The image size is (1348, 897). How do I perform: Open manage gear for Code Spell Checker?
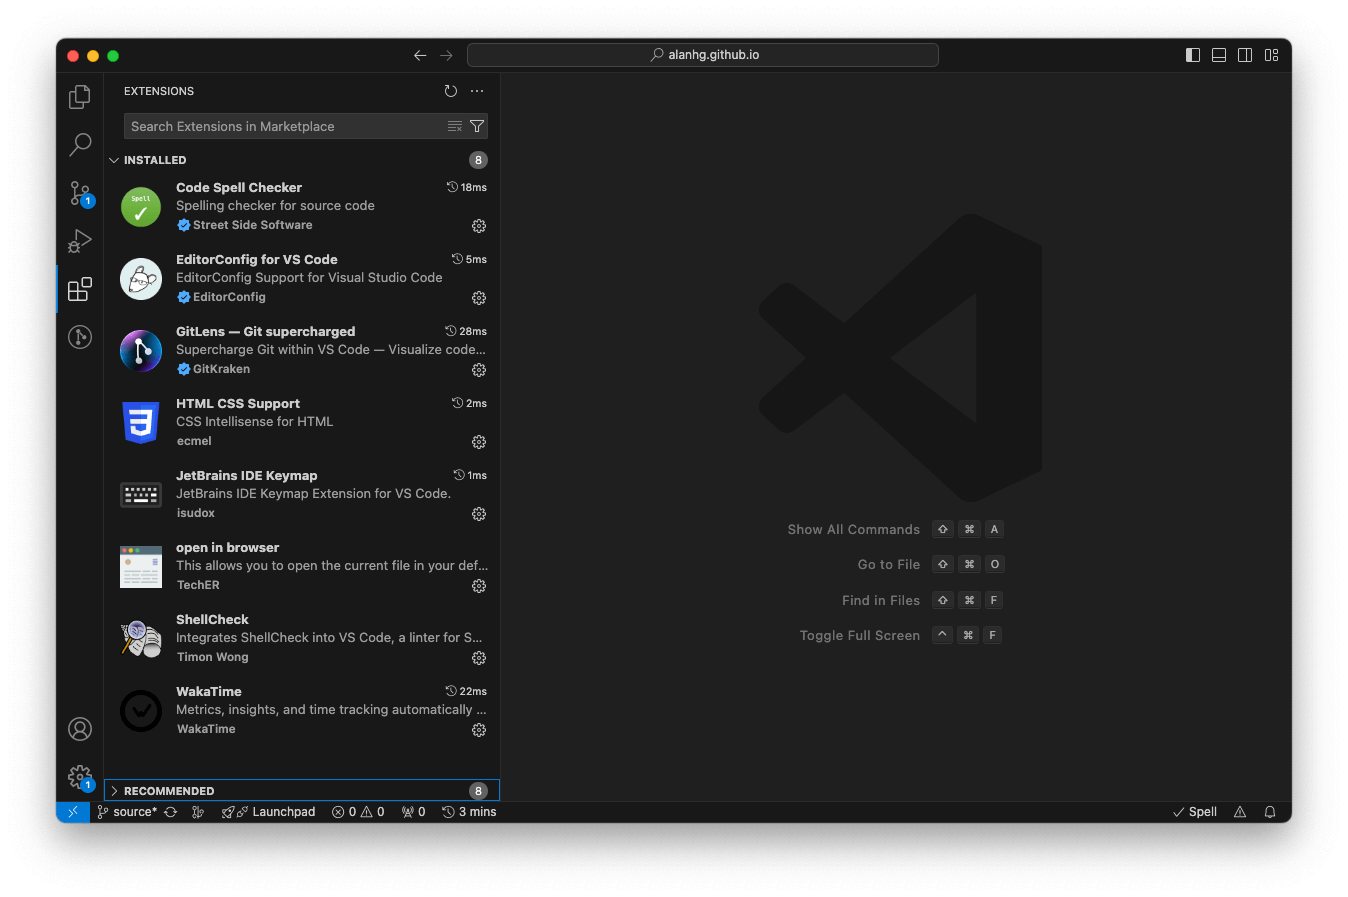[479, 226]
